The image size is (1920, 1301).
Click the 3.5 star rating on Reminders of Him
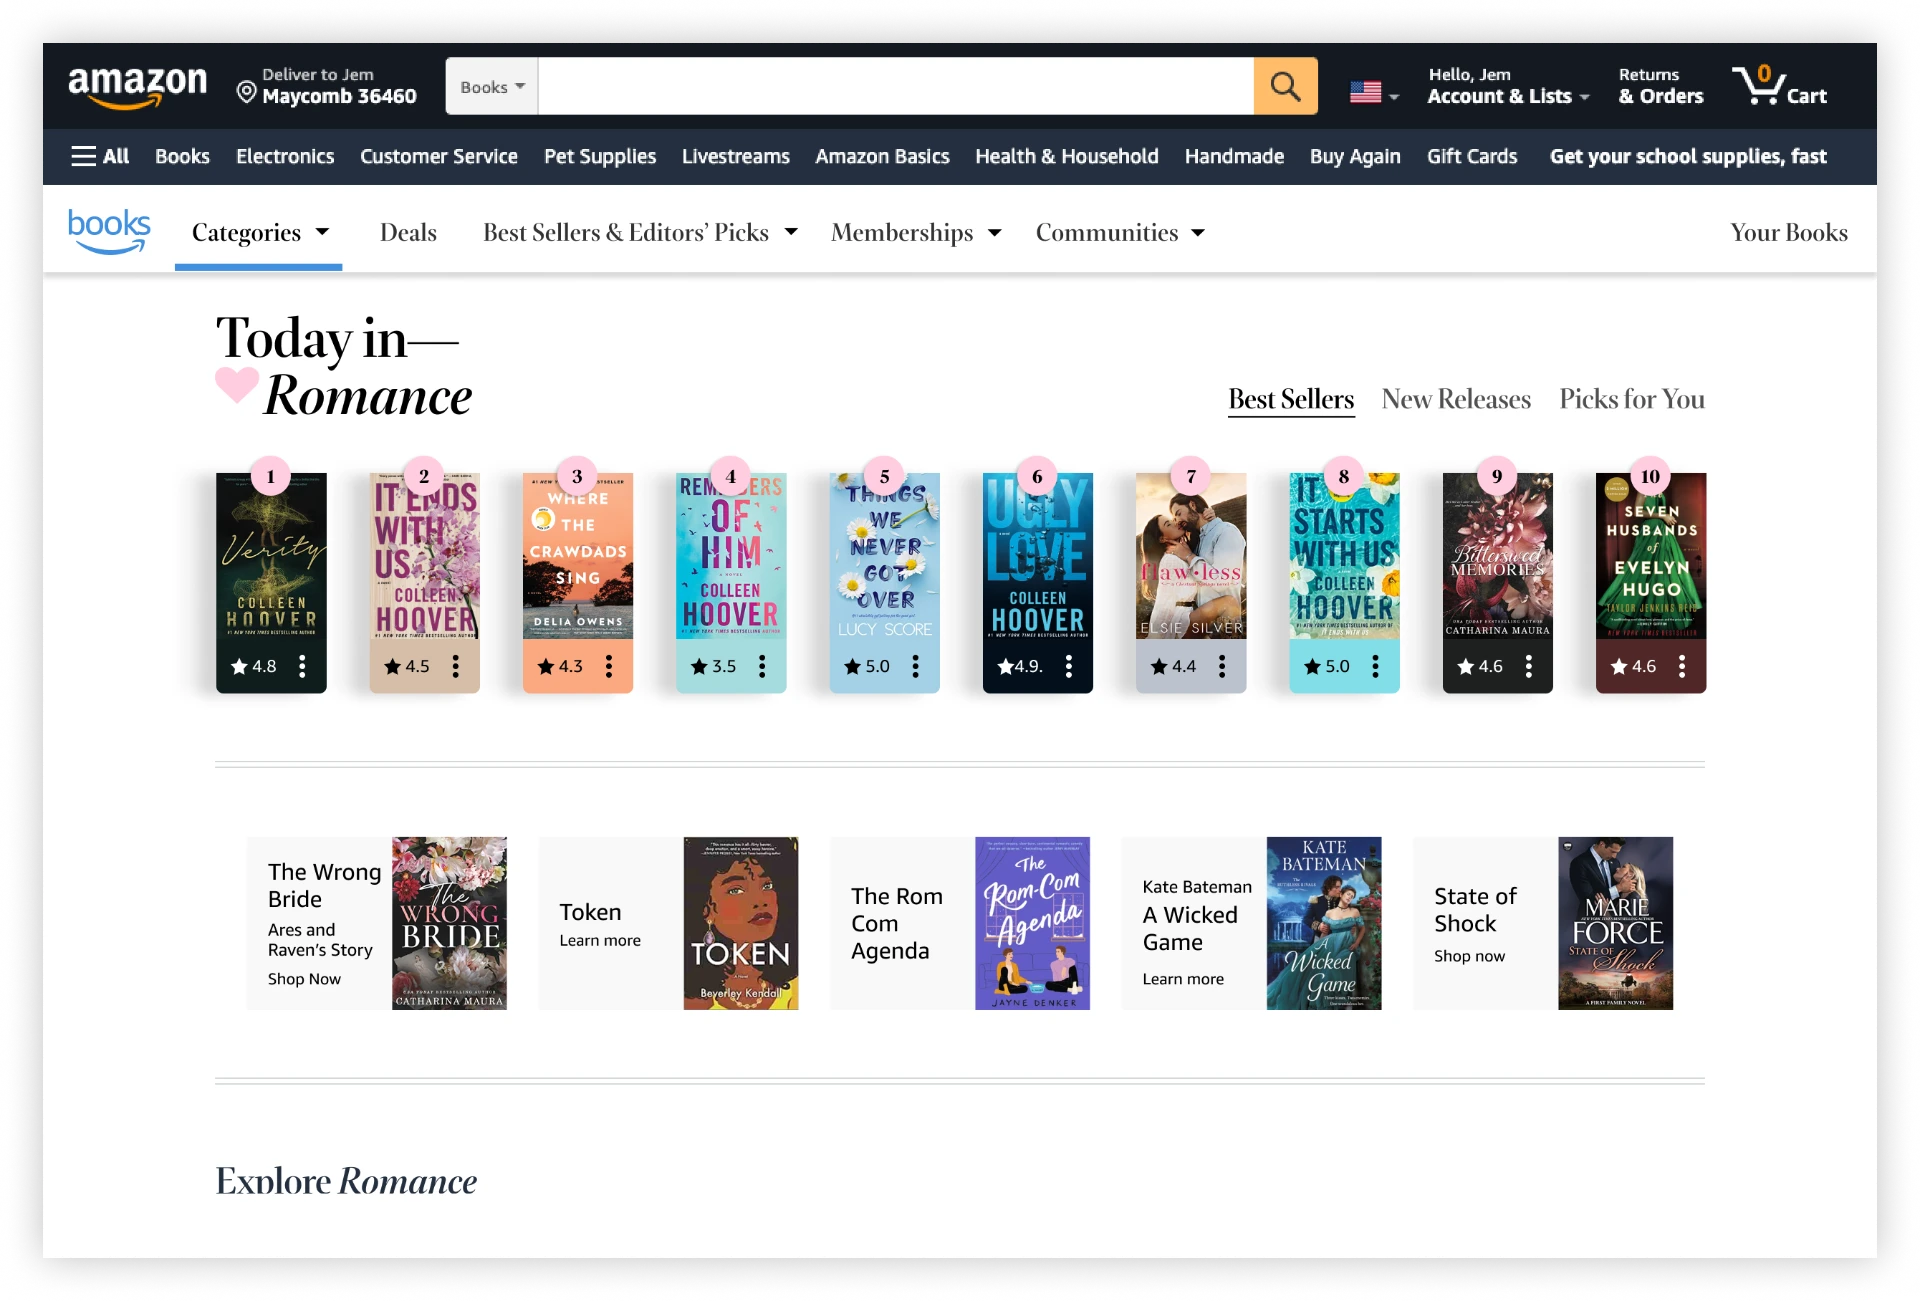(x=714, y=666)
